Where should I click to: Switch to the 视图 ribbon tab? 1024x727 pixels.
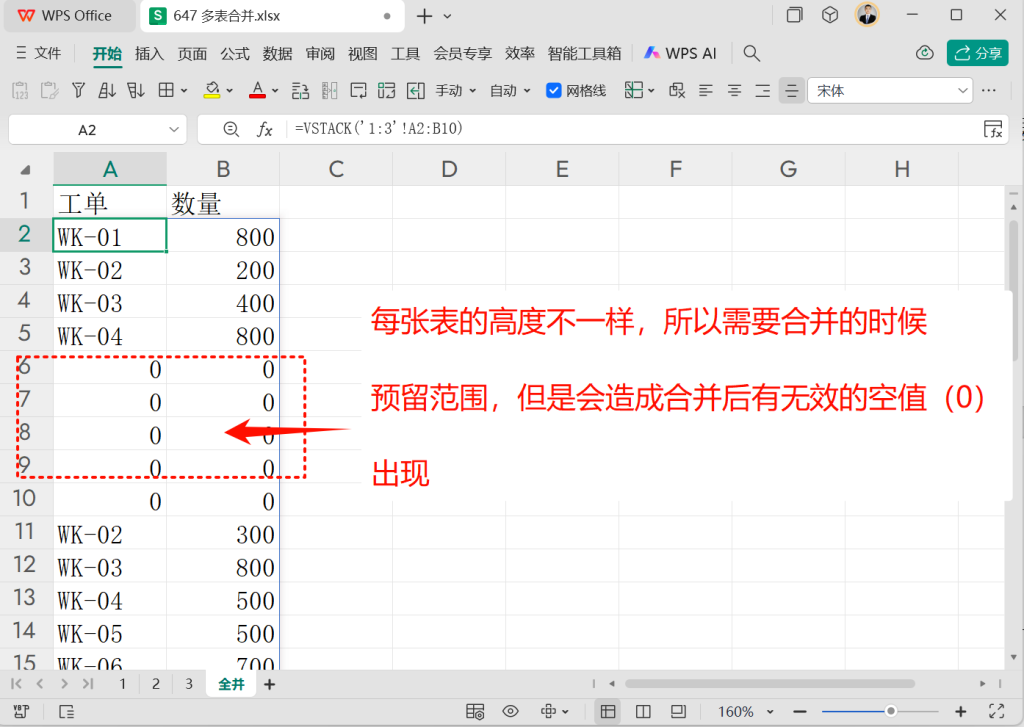pyautogui.click(x=362, y=54)
